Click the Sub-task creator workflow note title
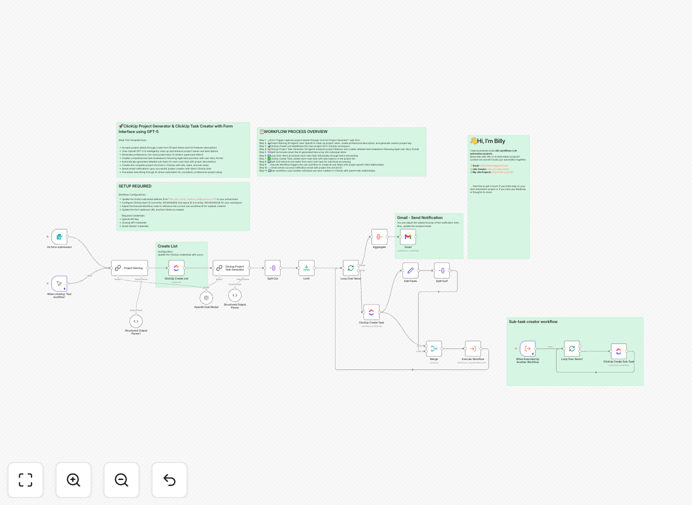This screenshot has width=692, height=505. [533, 322]
